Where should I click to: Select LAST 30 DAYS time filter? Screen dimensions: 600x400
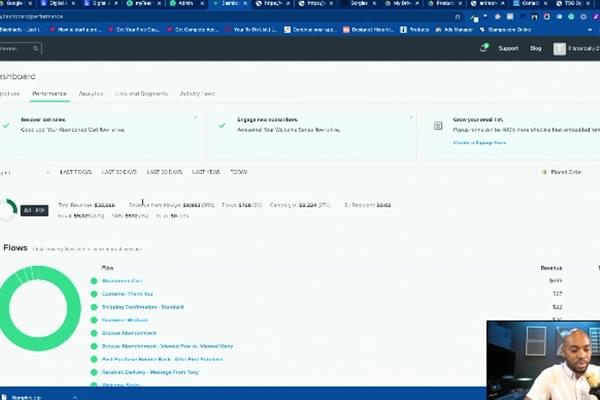click(120, 172)
